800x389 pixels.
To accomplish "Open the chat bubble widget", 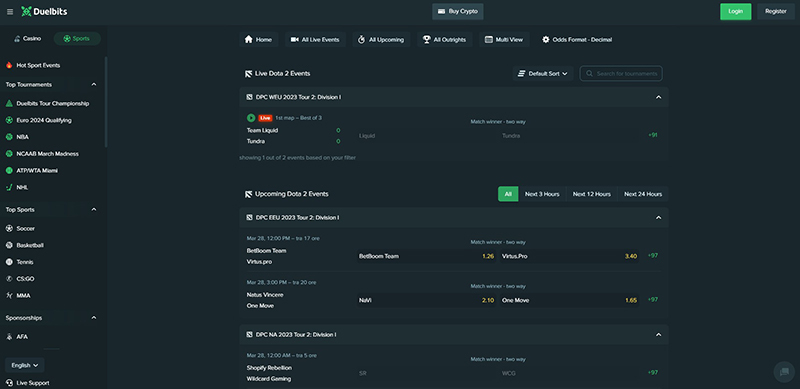I will click(x=784, y=372).
